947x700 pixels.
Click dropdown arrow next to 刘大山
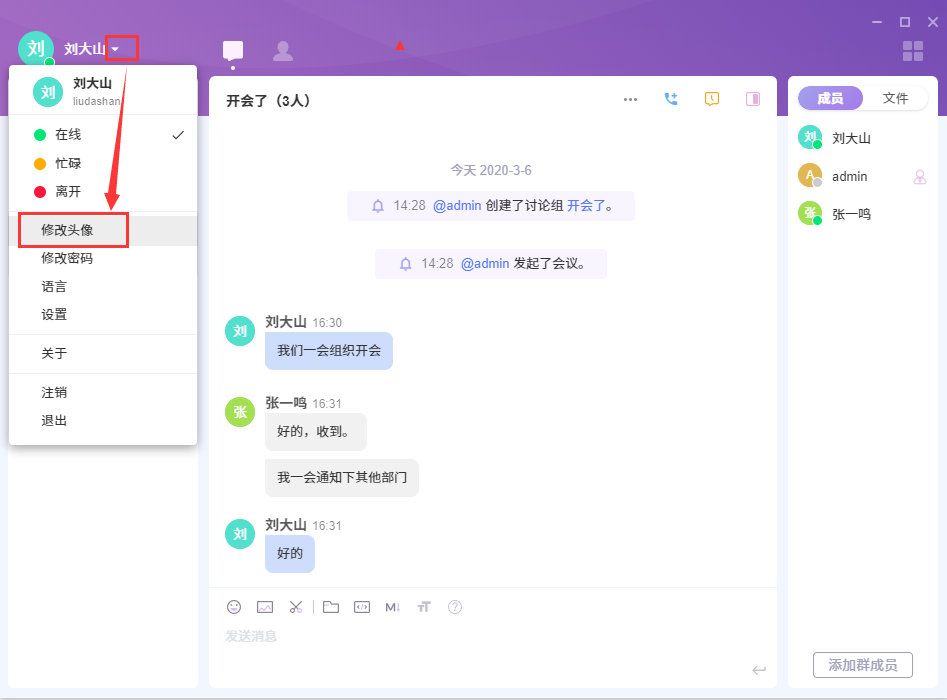(116, 49)
